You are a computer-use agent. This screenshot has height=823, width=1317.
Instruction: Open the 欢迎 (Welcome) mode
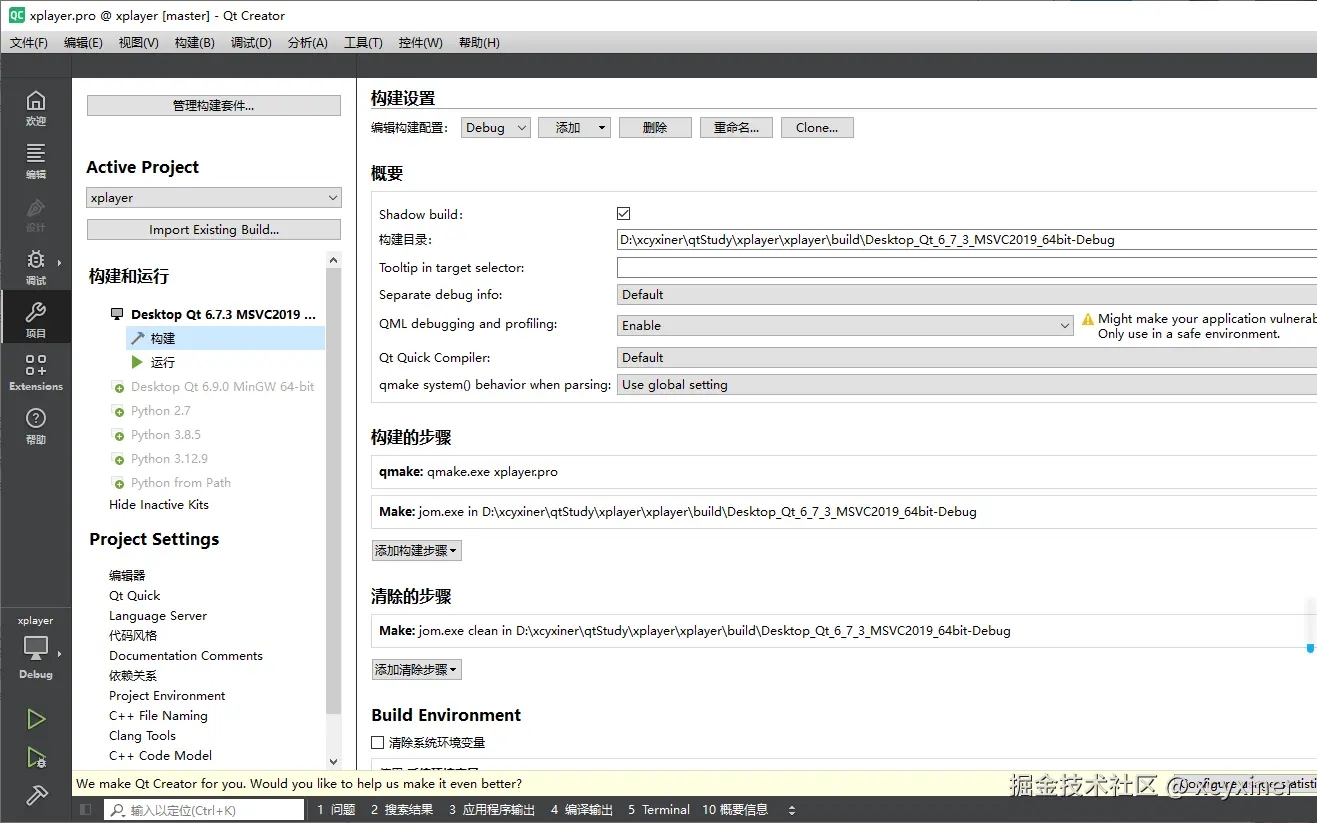click(35, 107)
